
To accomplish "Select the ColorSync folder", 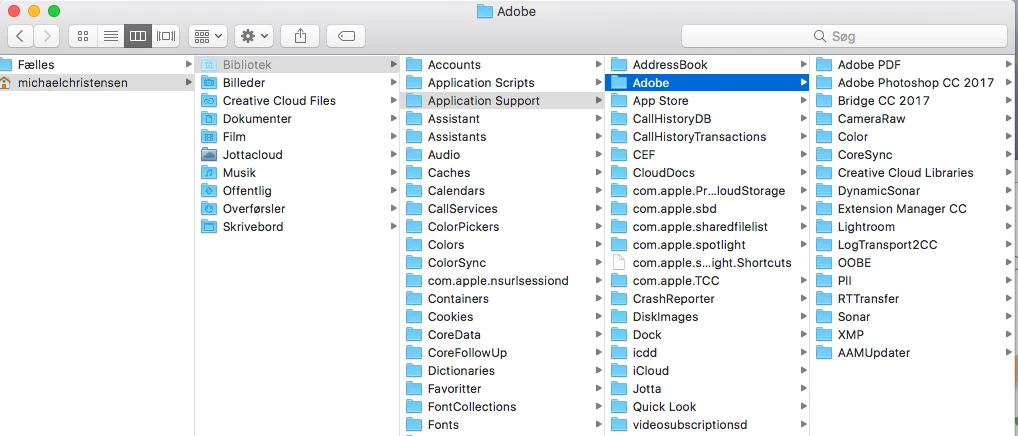I will pyautogui.click(x=503, y=263).
